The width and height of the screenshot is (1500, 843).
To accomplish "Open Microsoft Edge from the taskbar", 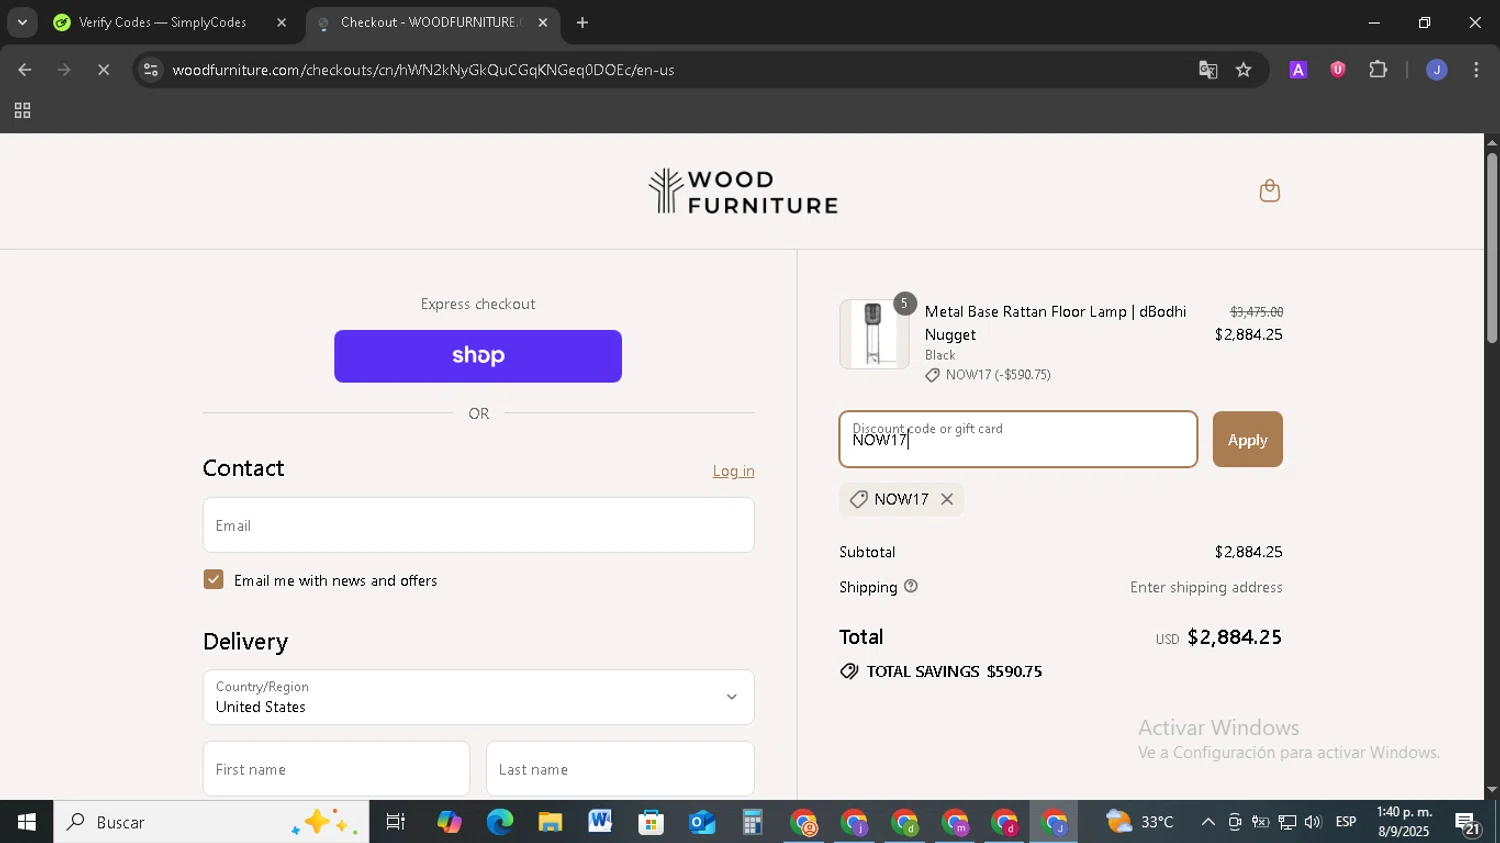I will coord(499,822).
